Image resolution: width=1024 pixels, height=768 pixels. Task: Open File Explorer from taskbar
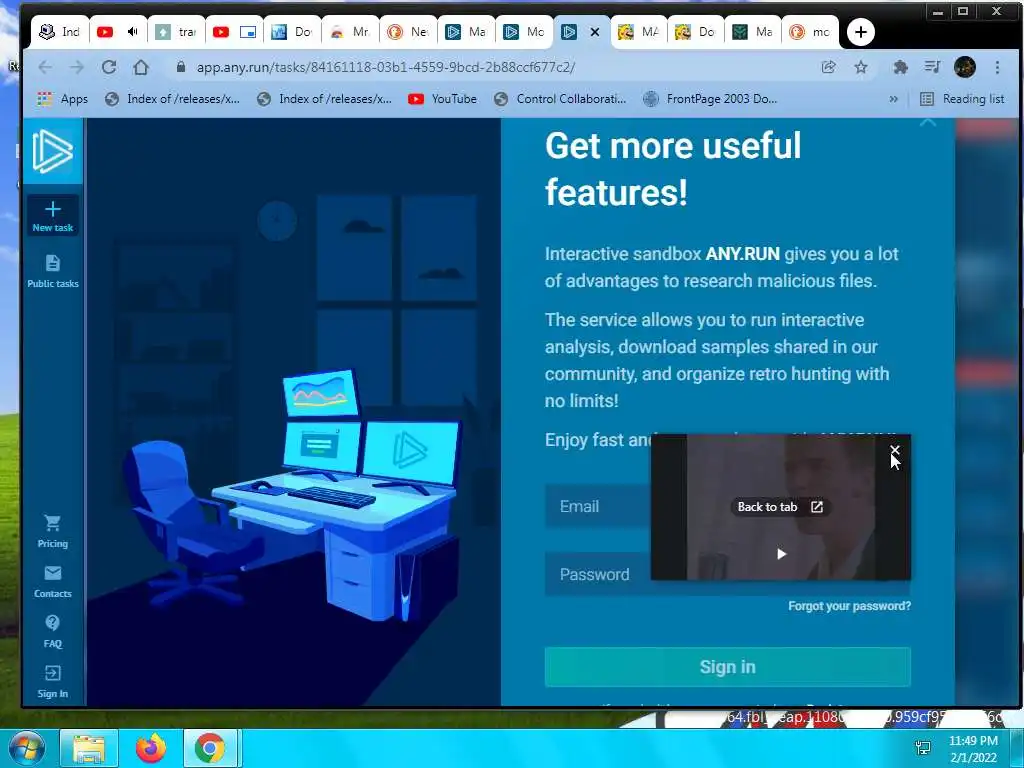[89, 748]
